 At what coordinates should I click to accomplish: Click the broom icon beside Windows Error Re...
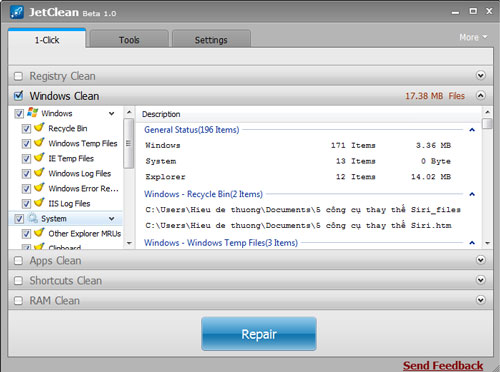pos(39,187)
